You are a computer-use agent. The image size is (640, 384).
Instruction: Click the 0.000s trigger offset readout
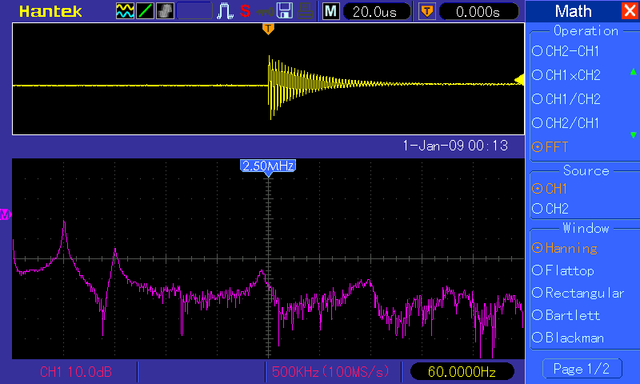[479, 11]
